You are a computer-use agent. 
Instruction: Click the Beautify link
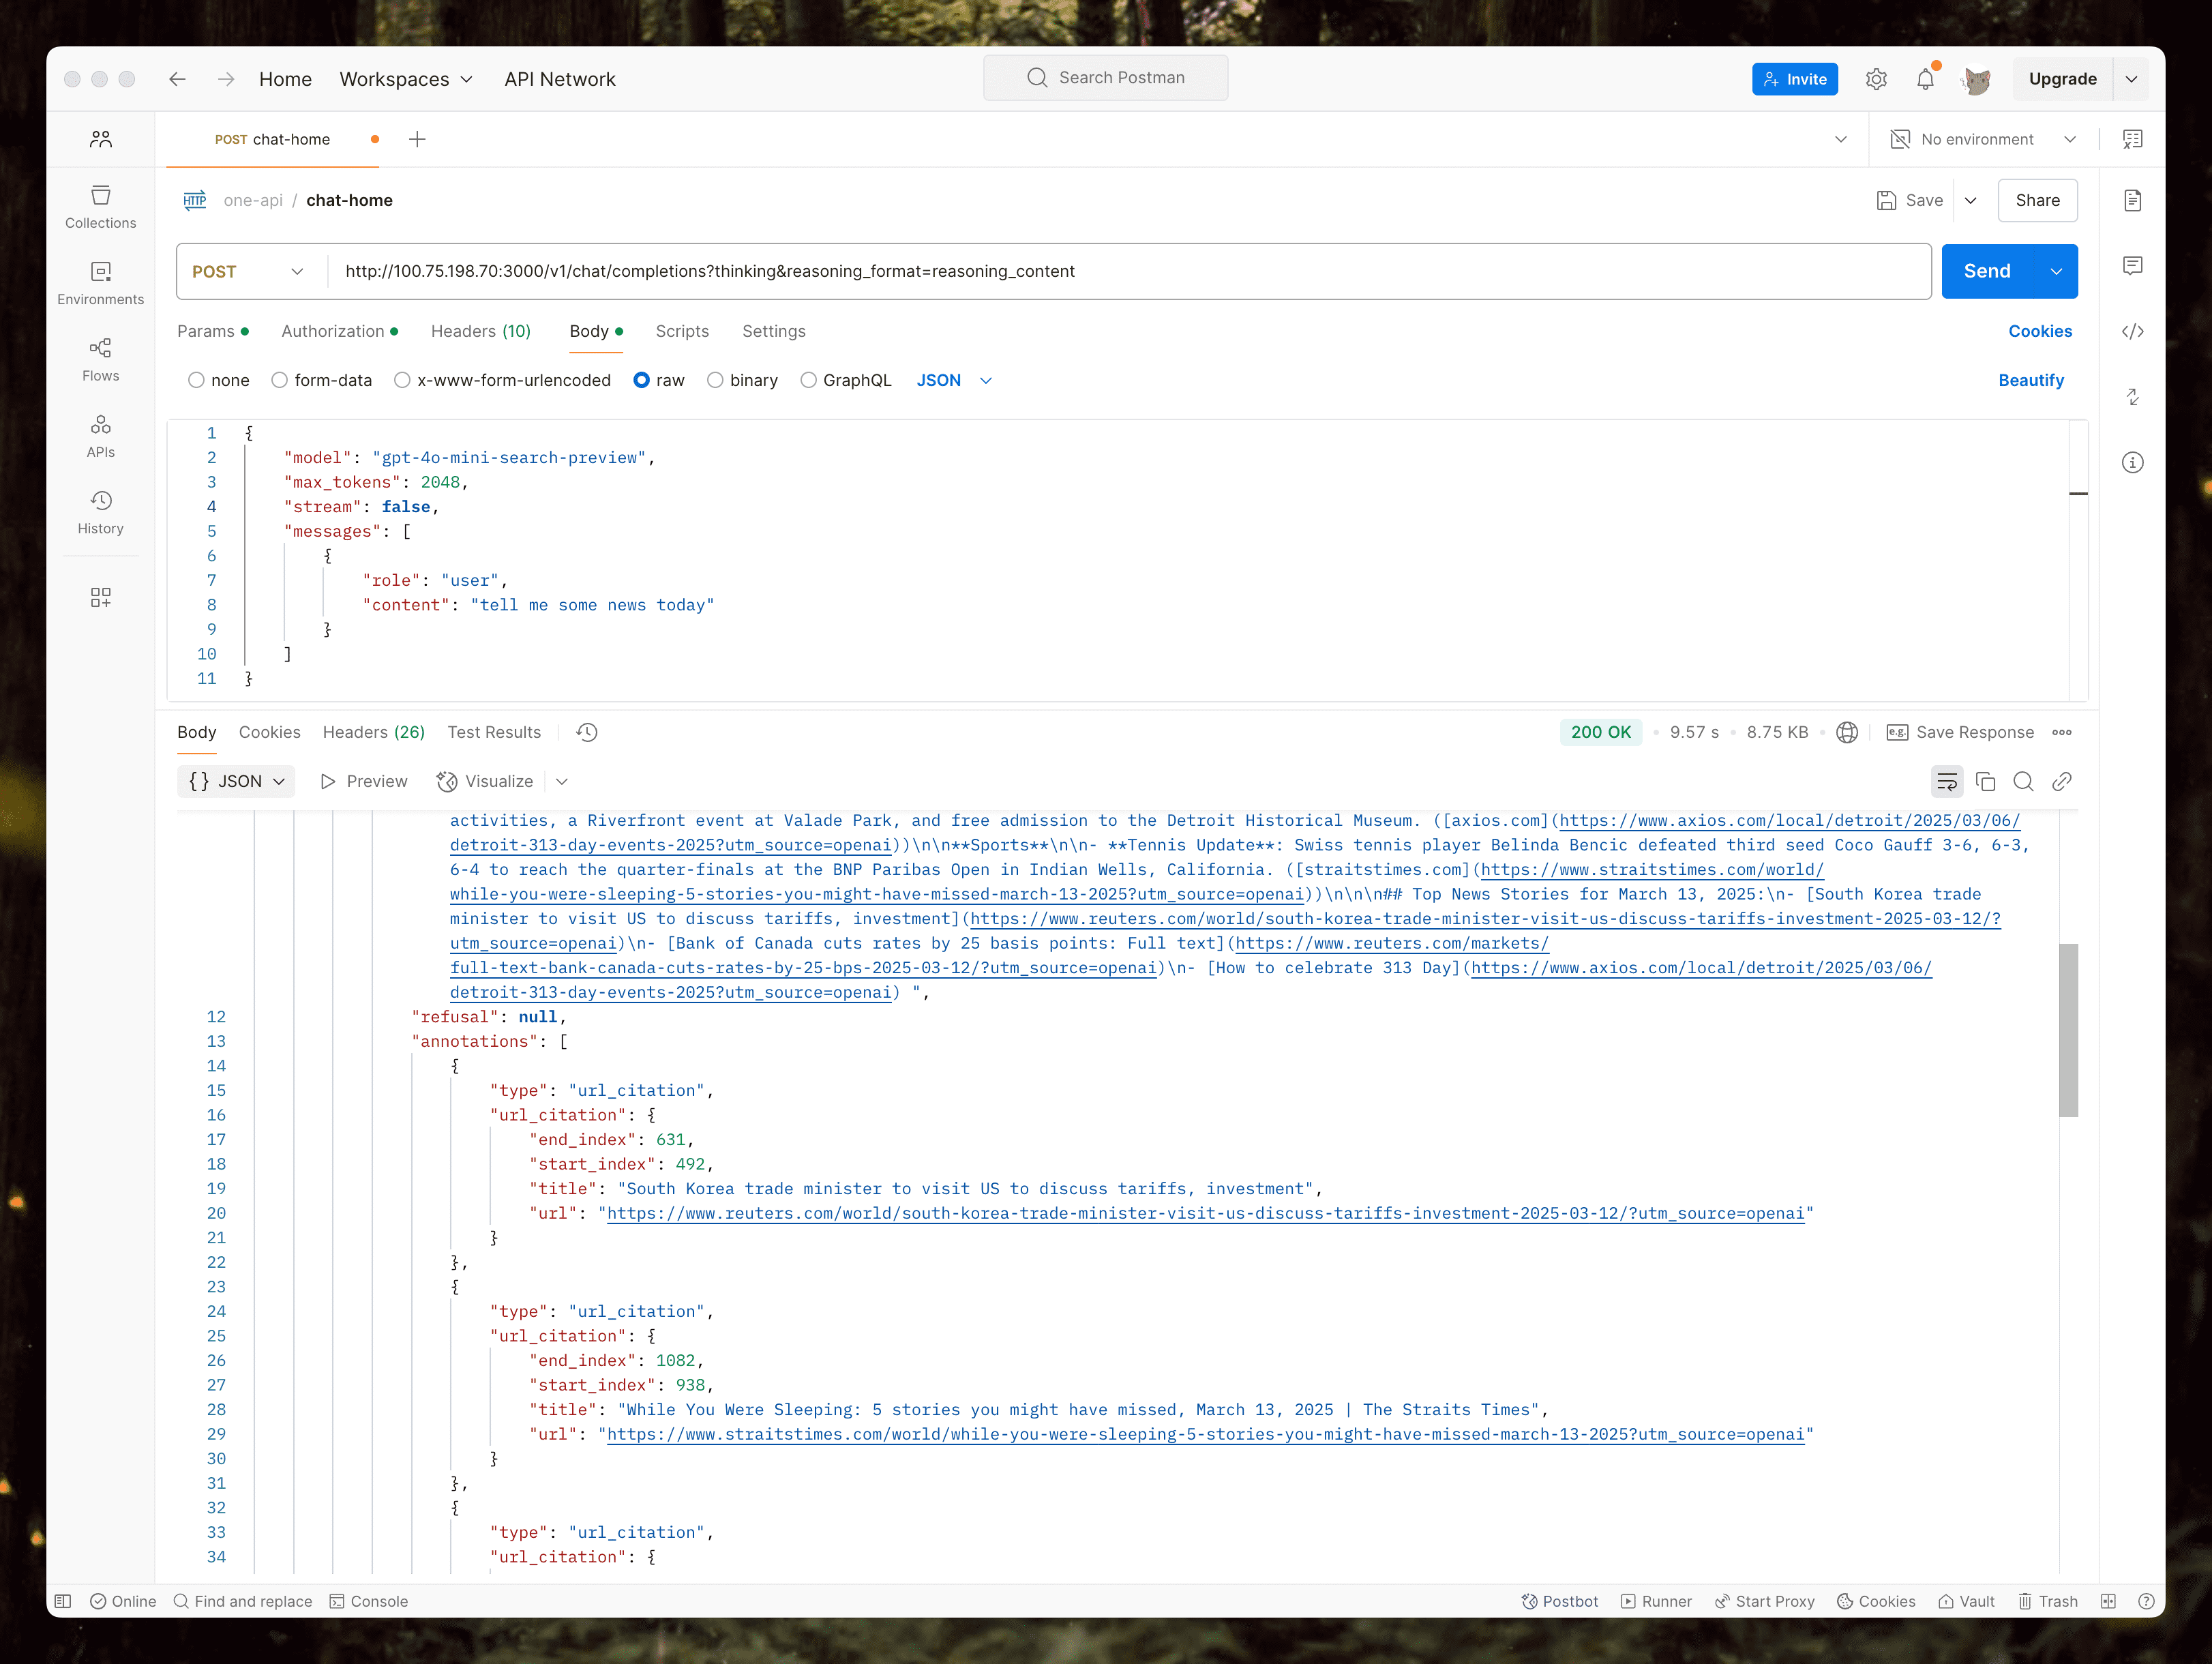2030,380
